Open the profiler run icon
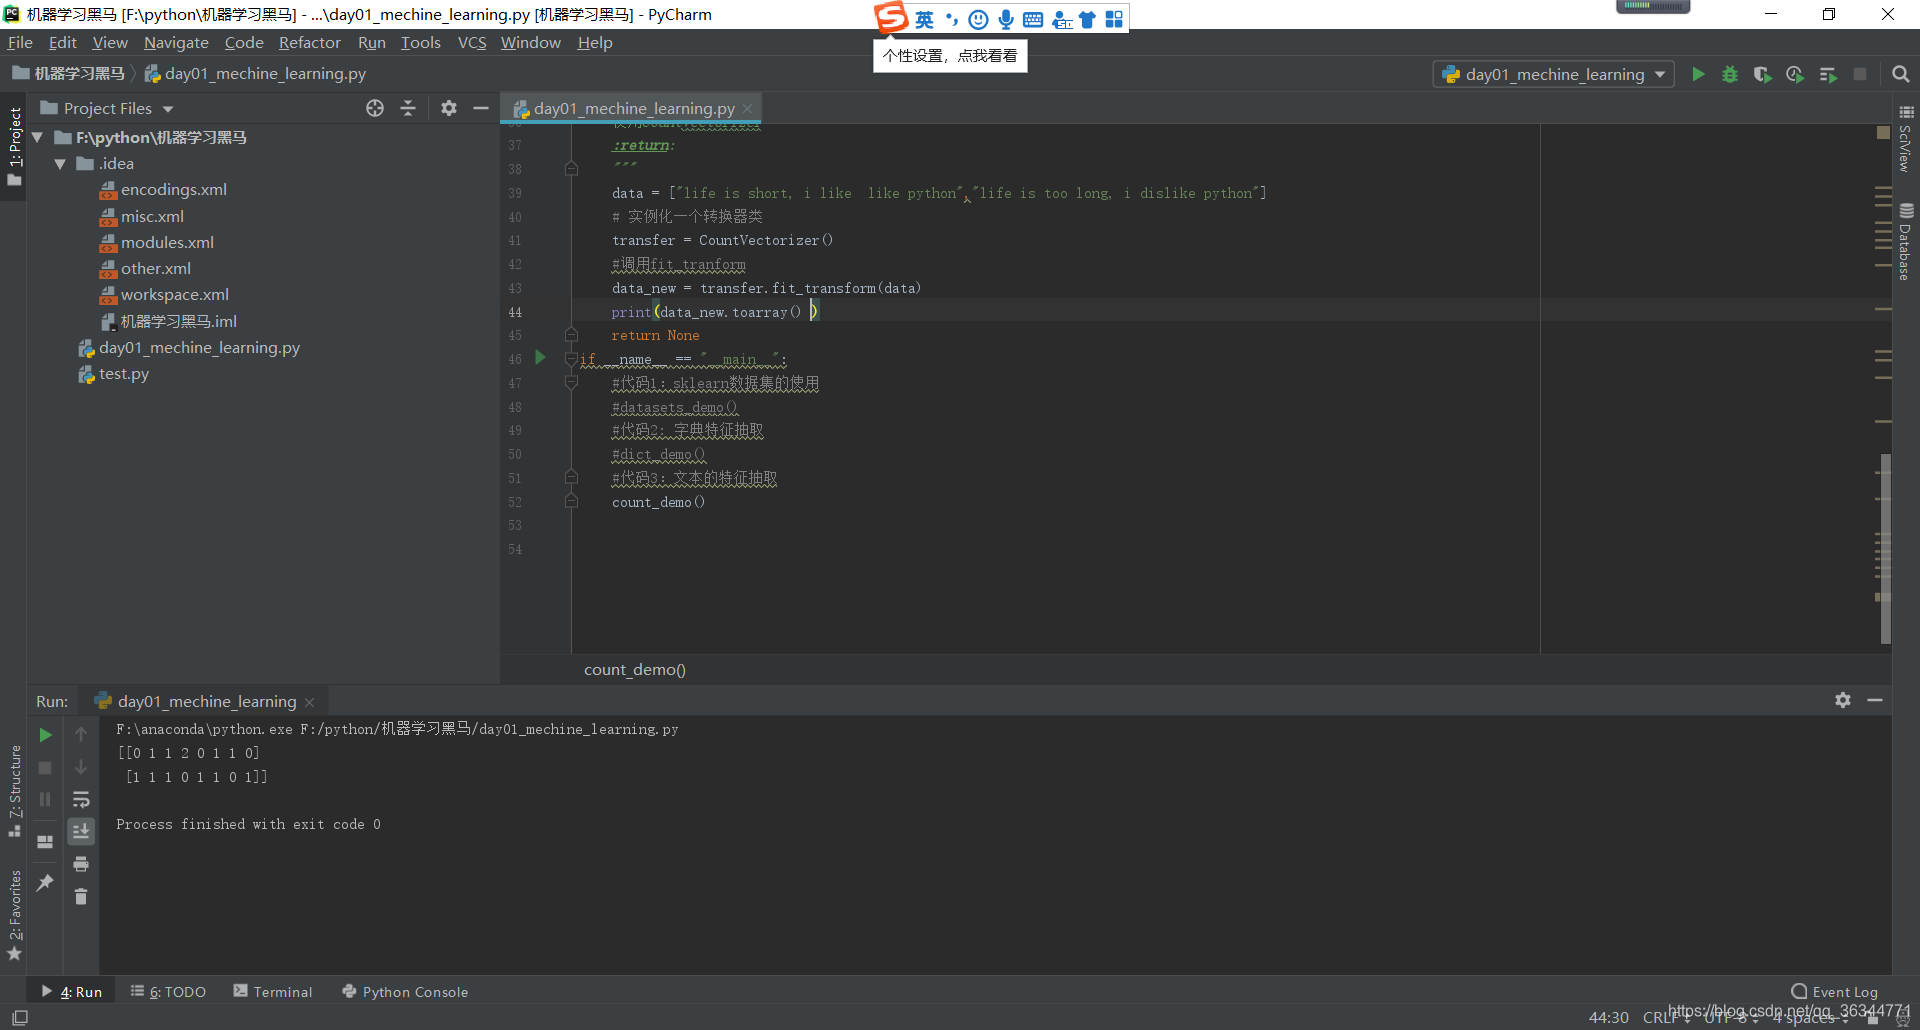The image size is (1920, 1030). pos(1795,74)
